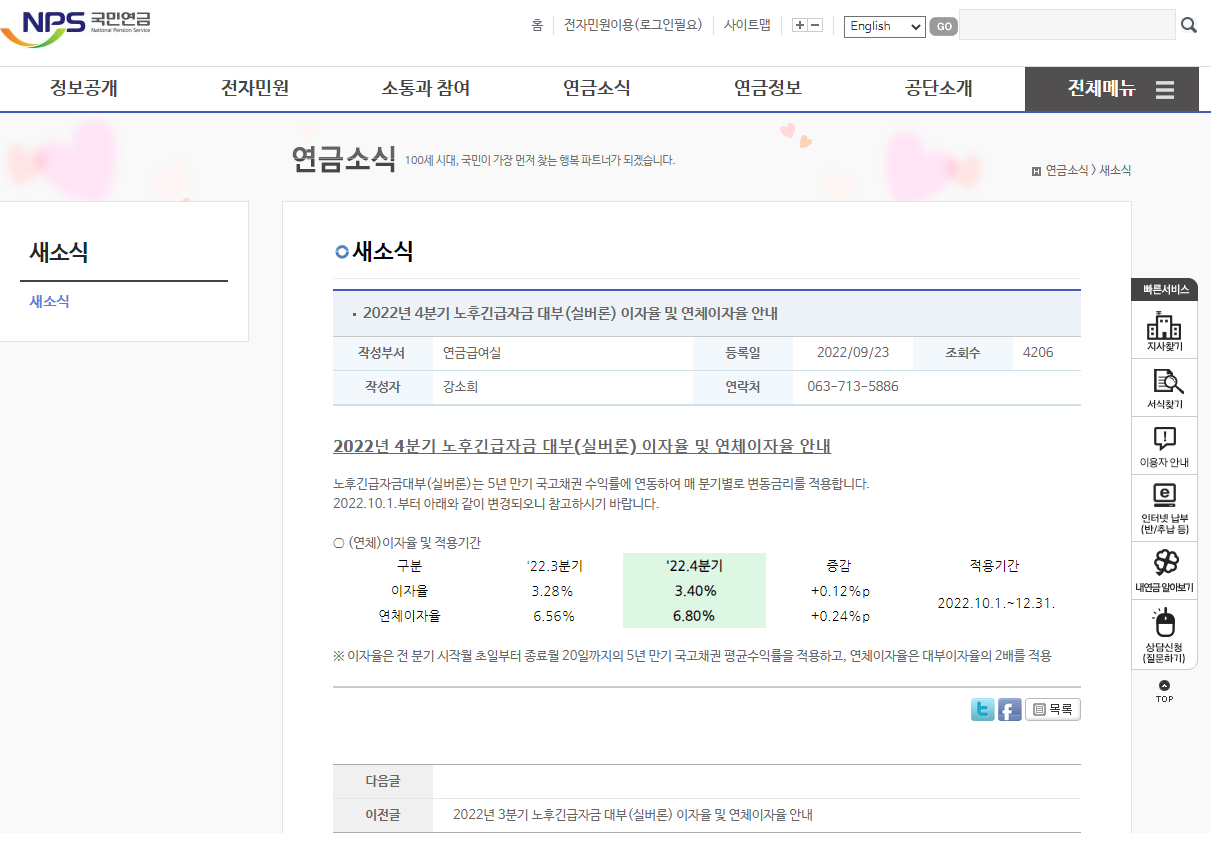Image resolution: width=1213 pixels, height=842 pixels.
Task: Open the 공단소개 menu
Action: (x=936, y=89)
